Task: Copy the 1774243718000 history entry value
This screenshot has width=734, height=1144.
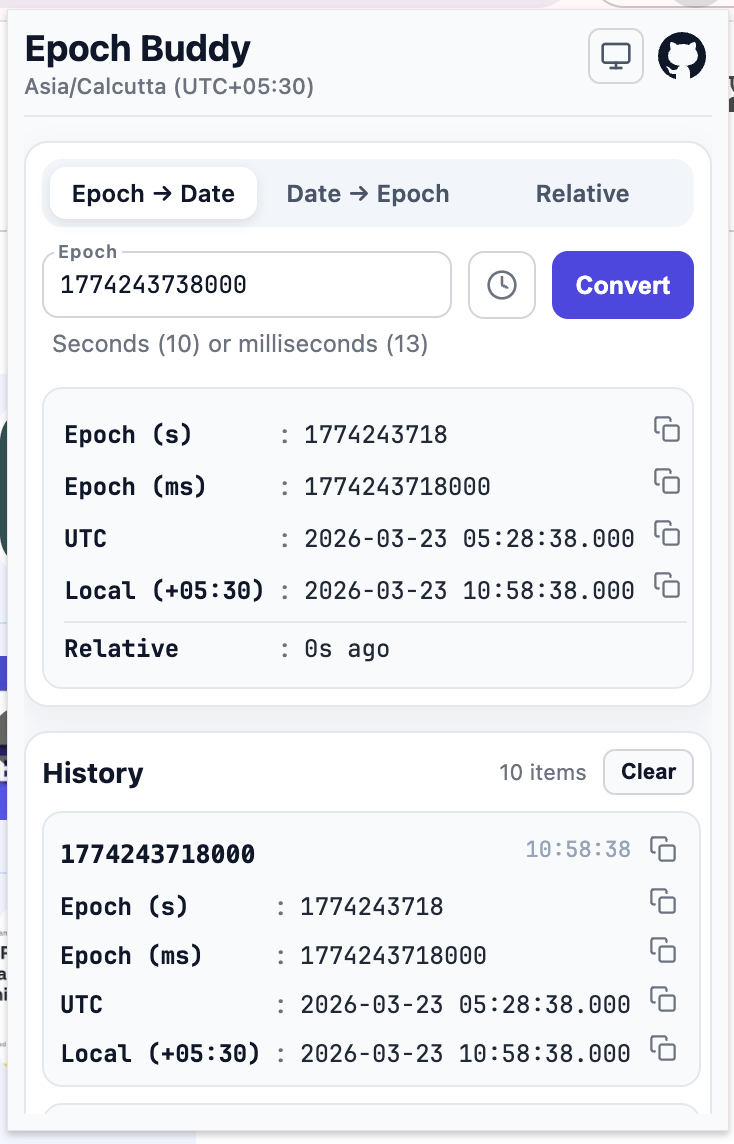Action: [663, 847]
